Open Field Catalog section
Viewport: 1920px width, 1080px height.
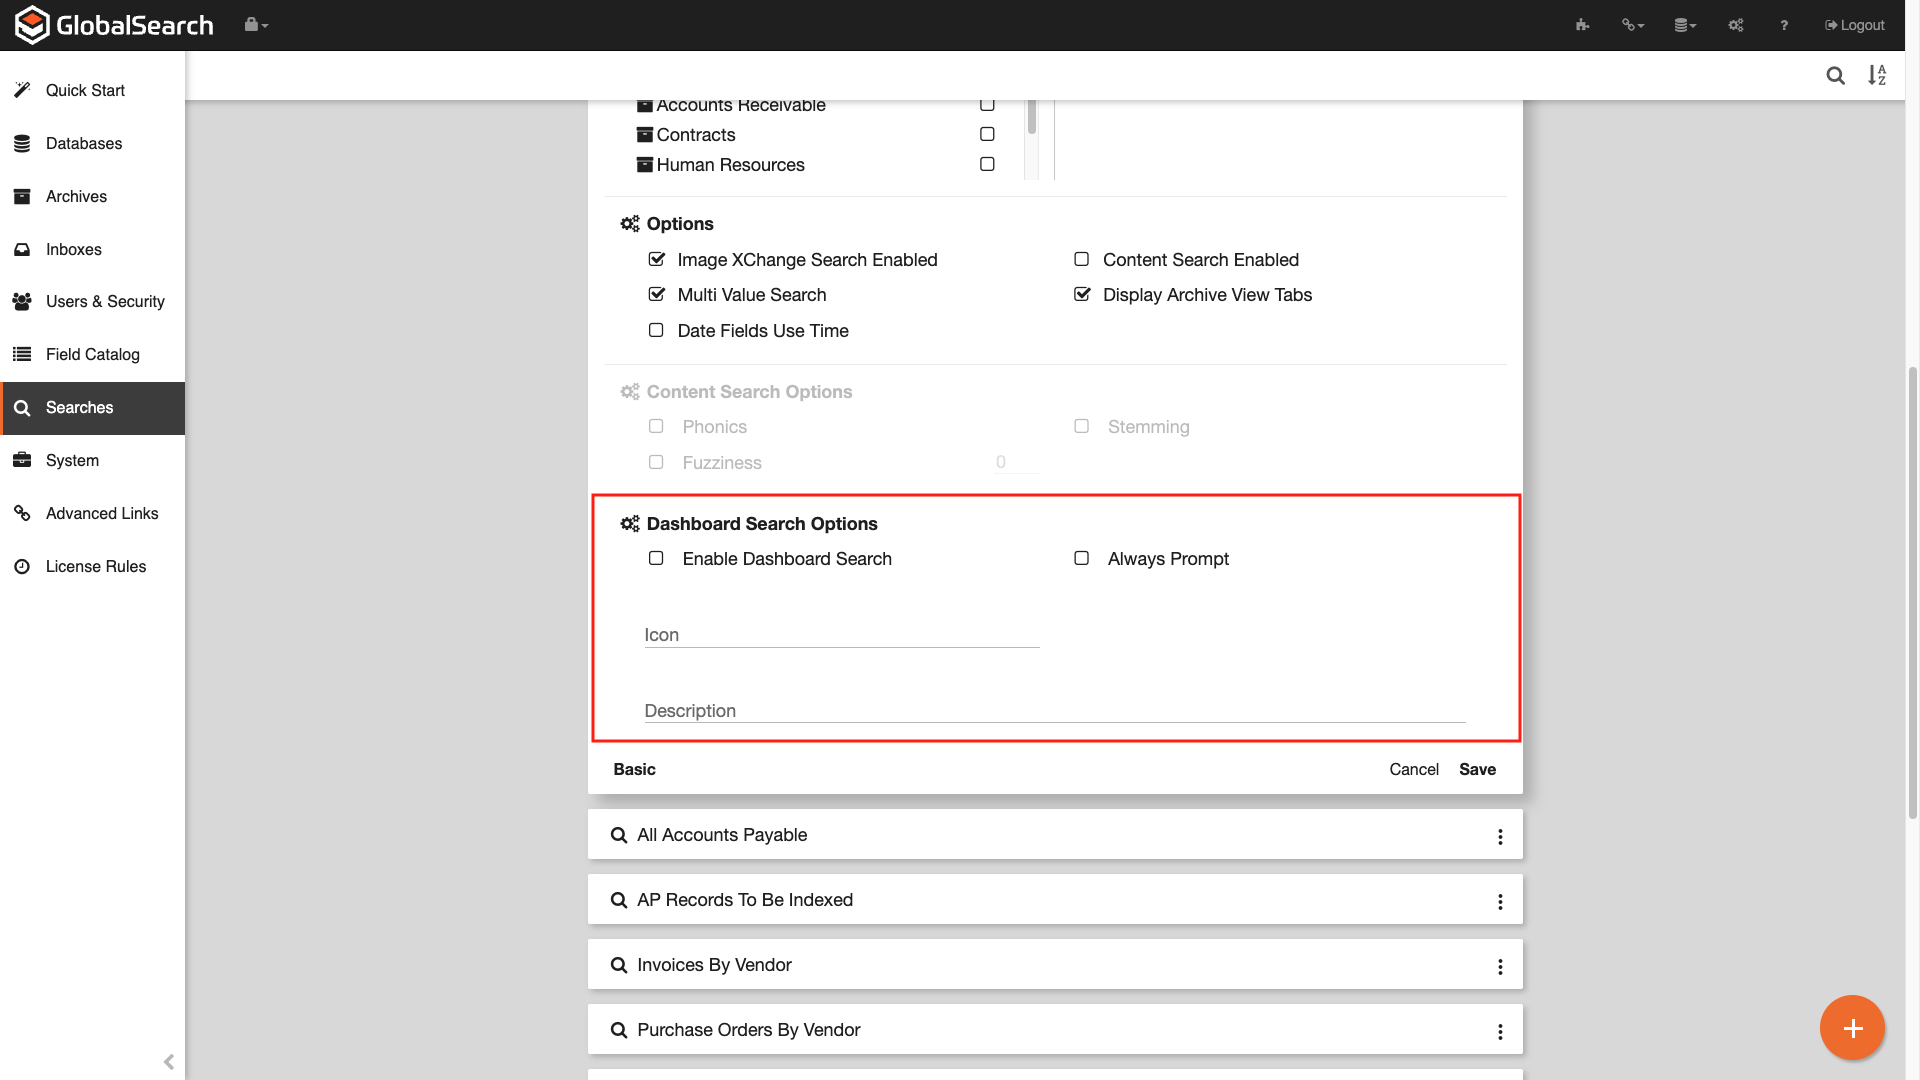(x=92, y=353)
